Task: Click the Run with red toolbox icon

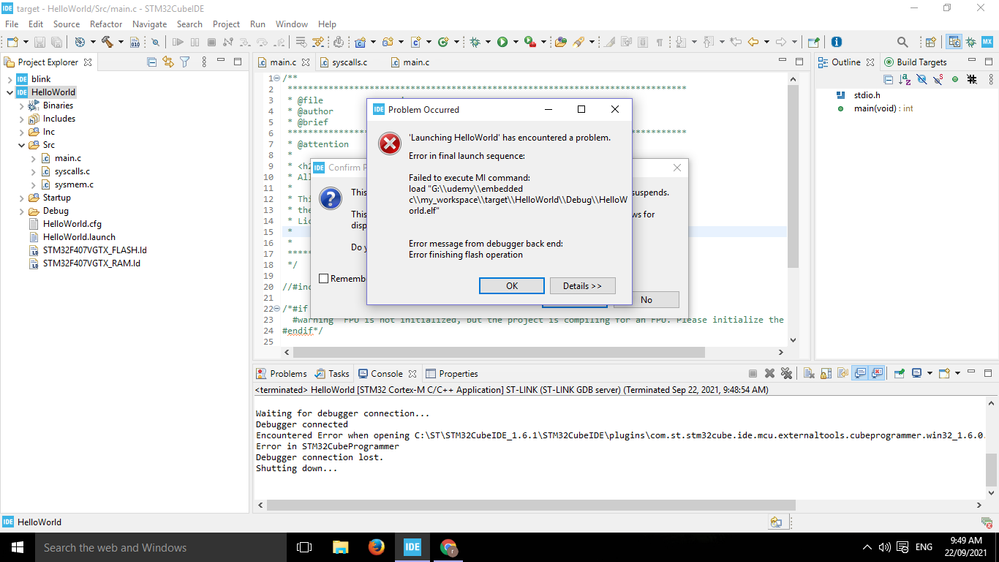Action: pyautogui.click(x=529, y=42)
